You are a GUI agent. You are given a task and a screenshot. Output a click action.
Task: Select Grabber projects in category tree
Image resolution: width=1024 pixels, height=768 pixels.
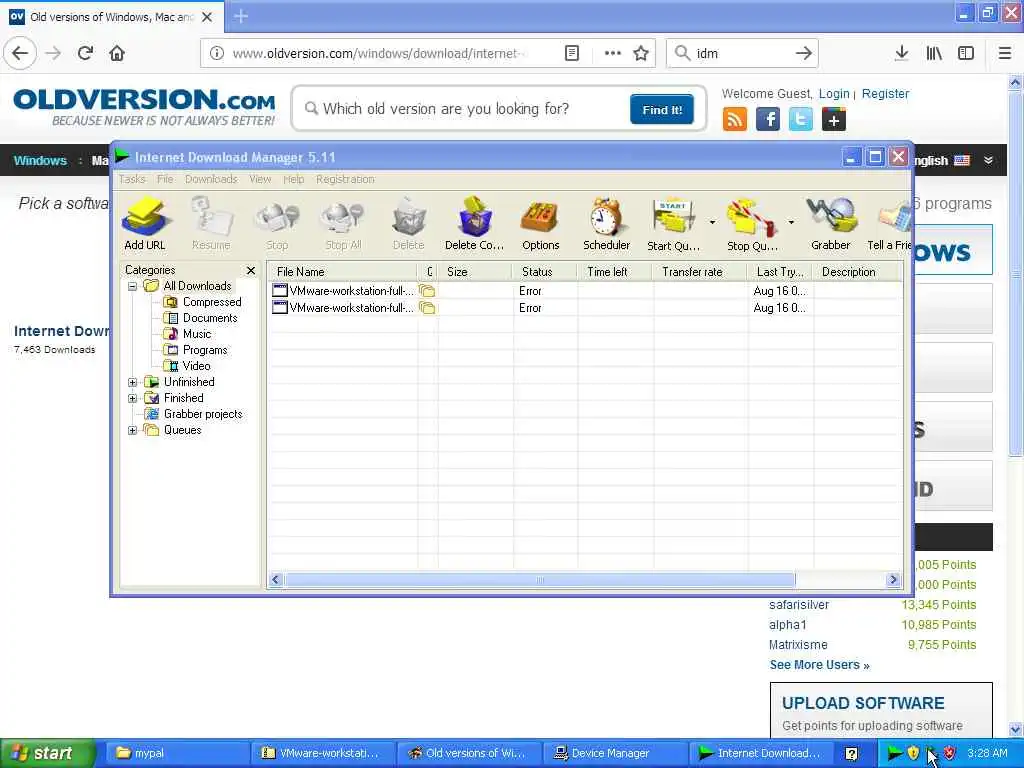[195, 414]
